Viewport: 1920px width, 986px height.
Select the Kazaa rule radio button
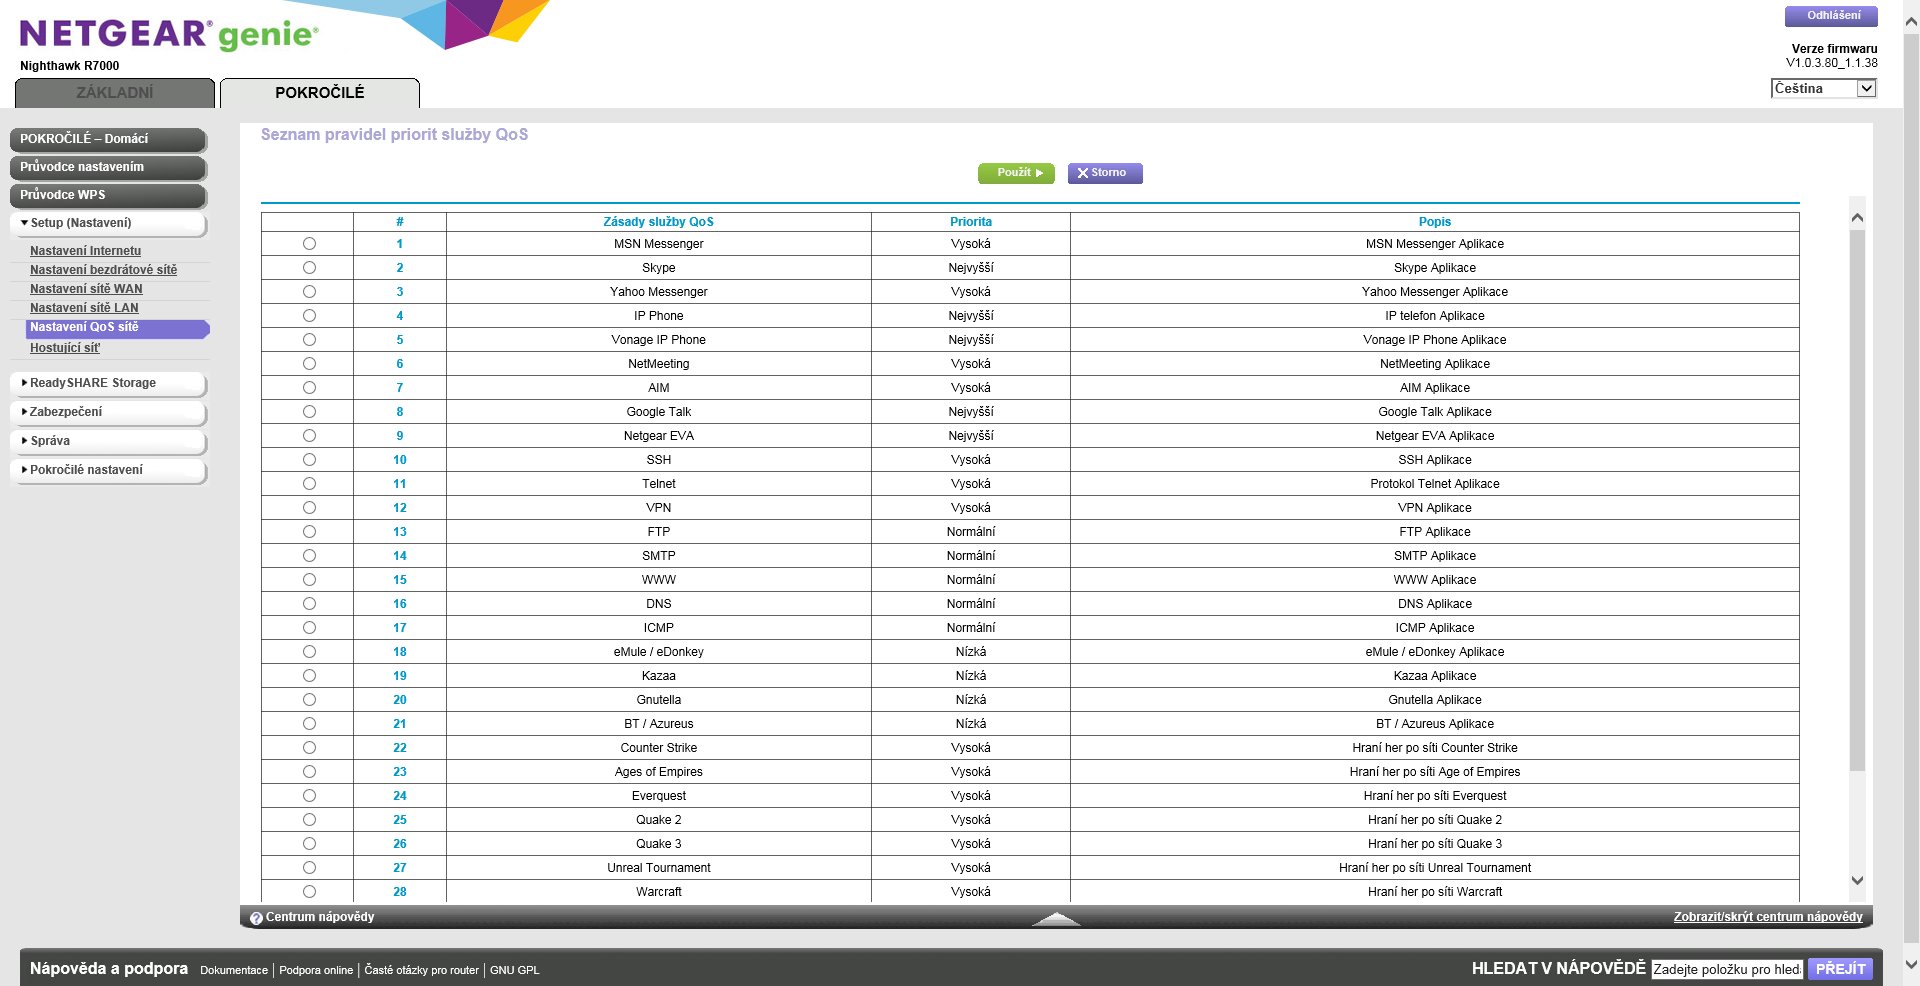[x=309, y=676]
